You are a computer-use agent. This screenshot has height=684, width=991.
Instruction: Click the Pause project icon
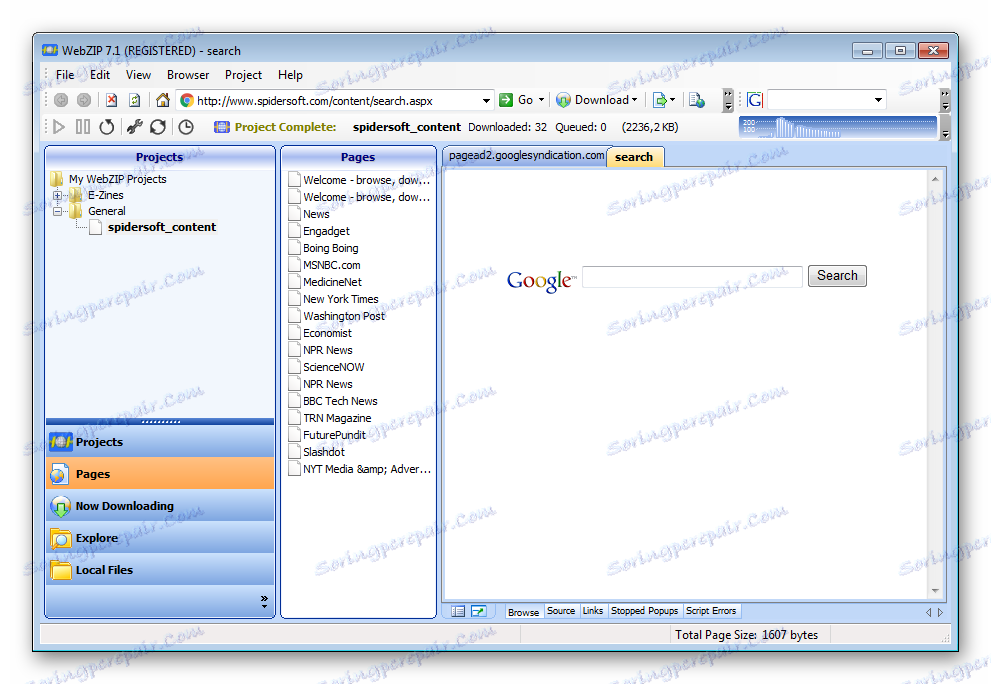pyautogui.click(x=83, y=127)
